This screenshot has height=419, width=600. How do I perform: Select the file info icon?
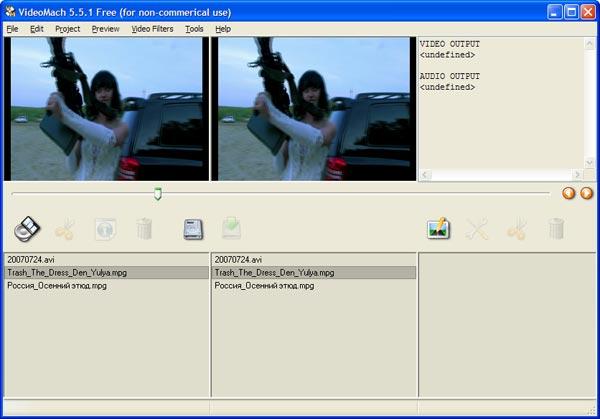[105, 229]
